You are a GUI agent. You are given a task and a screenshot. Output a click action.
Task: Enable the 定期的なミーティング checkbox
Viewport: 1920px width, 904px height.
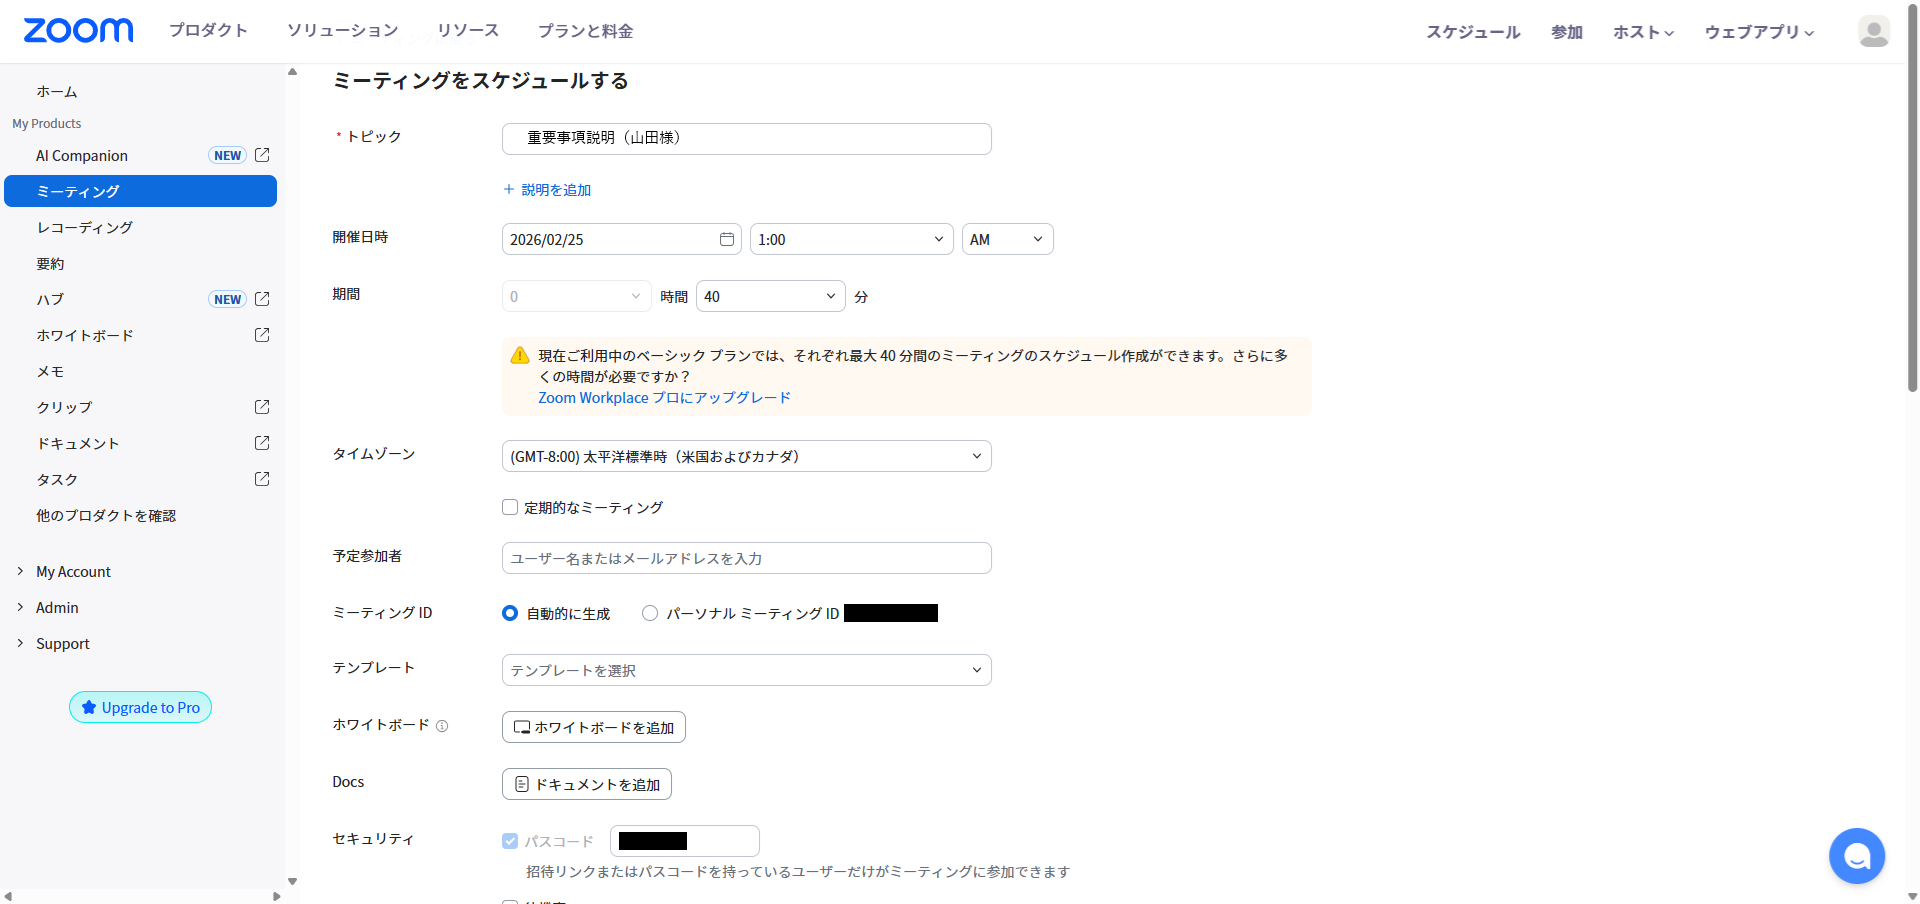tap(510, 507)
